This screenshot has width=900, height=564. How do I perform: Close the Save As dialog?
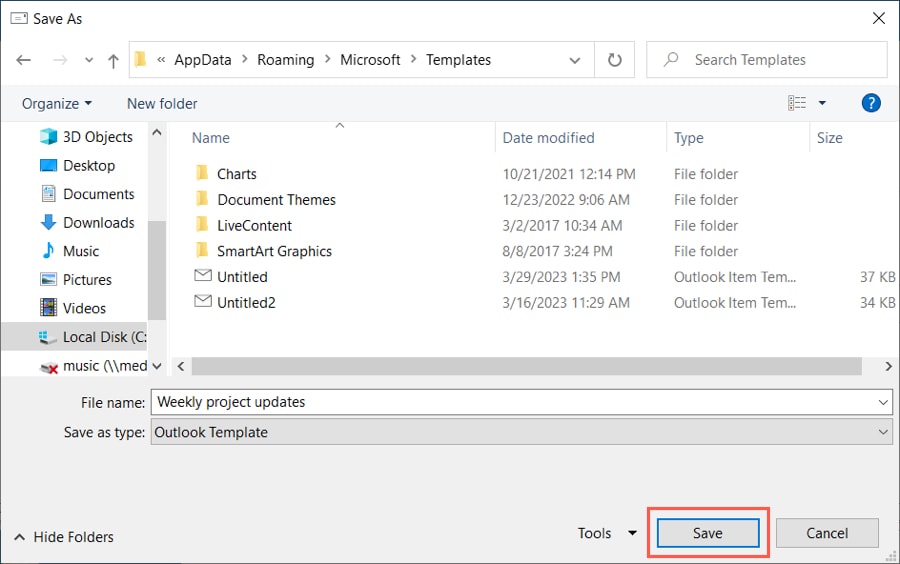878,18
